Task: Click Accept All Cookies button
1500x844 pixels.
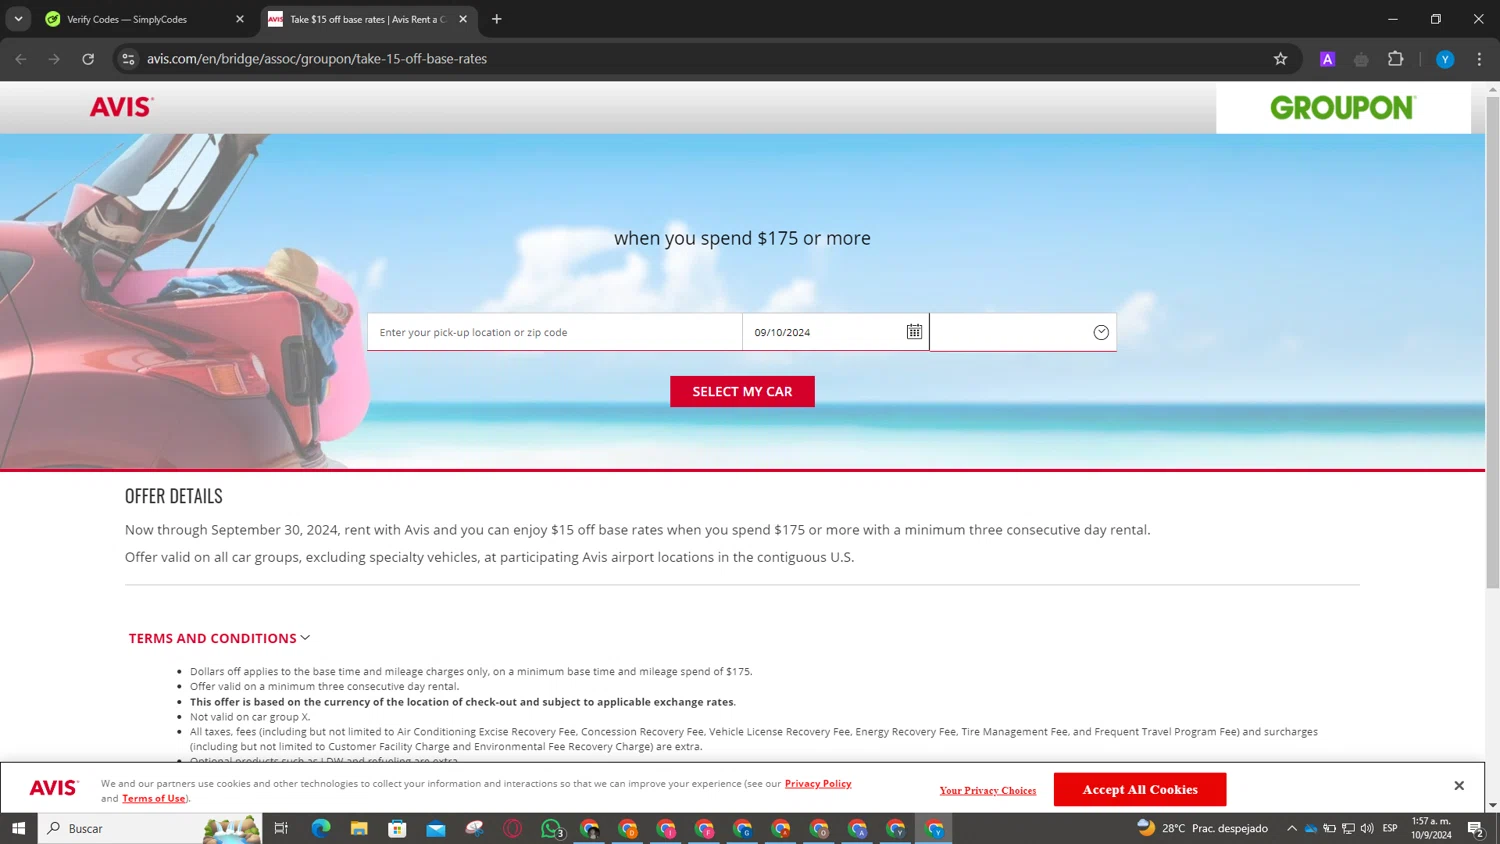Action: tap(1140, 789)
